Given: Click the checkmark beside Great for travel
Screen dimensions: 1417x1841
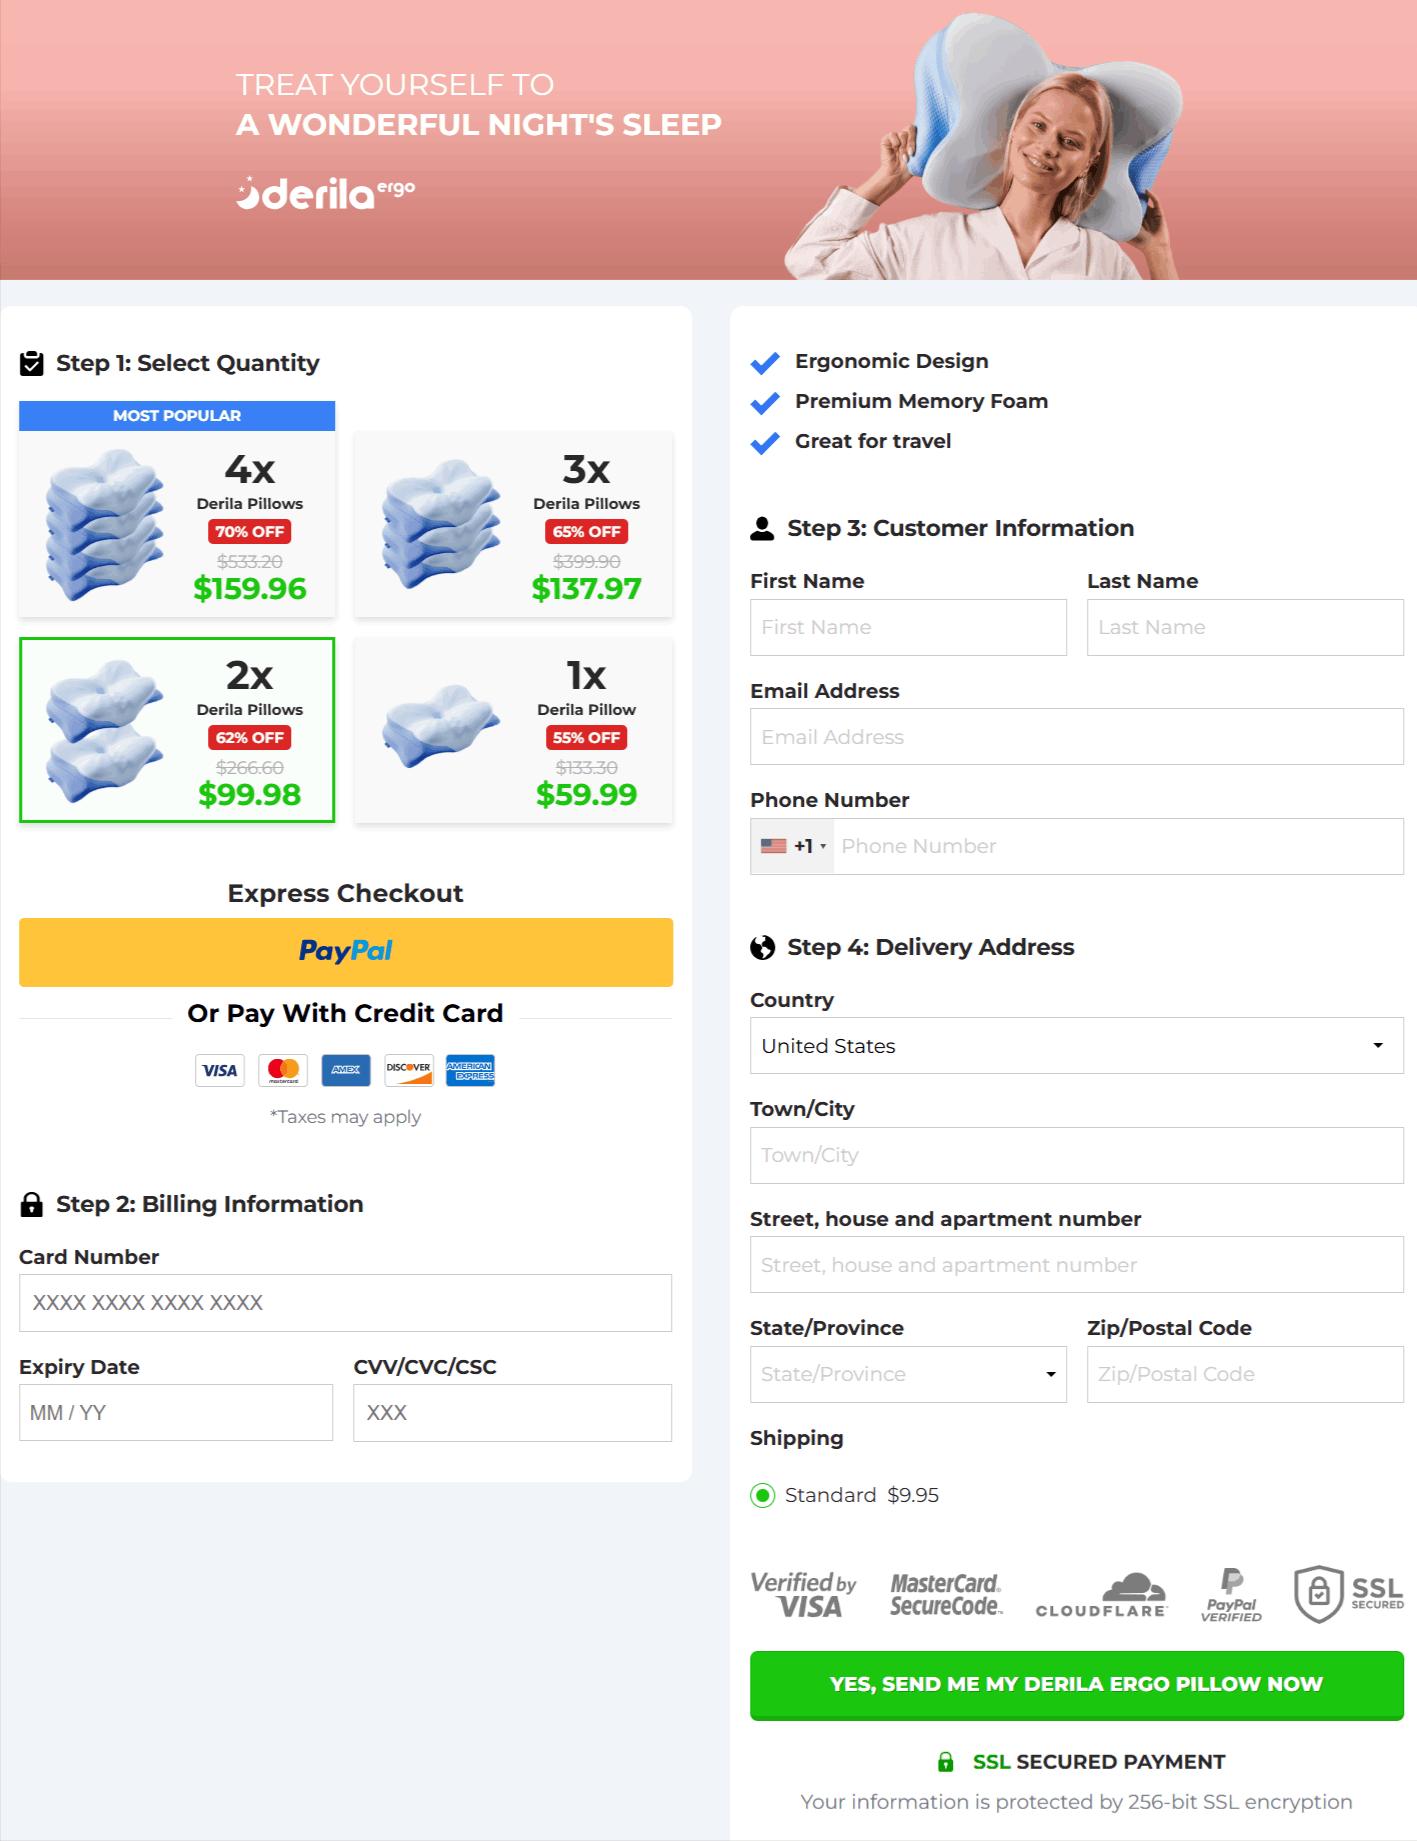Looking at the screenshot, I should coord(765,442).
